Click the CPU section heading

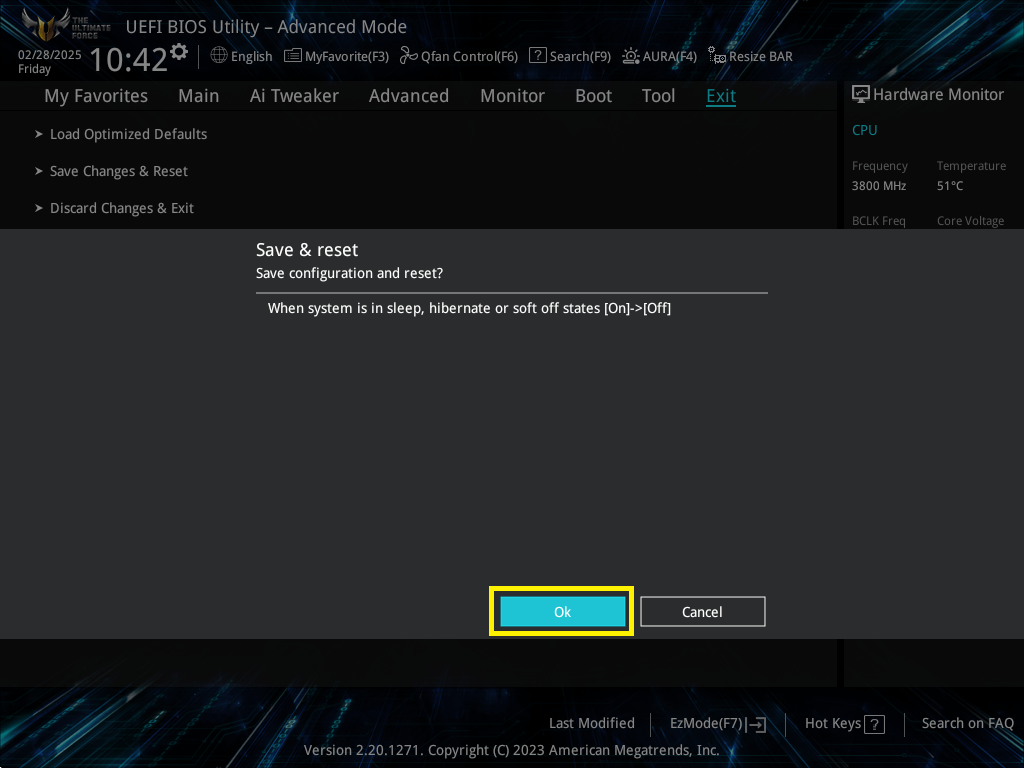[x=865, y=130]
